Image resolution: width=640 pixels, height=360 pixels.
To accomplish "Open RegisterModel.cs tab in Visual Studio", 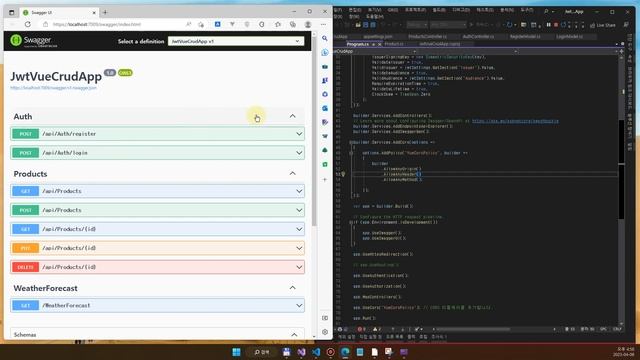I will pyautogui.click(x=525, y=37).
